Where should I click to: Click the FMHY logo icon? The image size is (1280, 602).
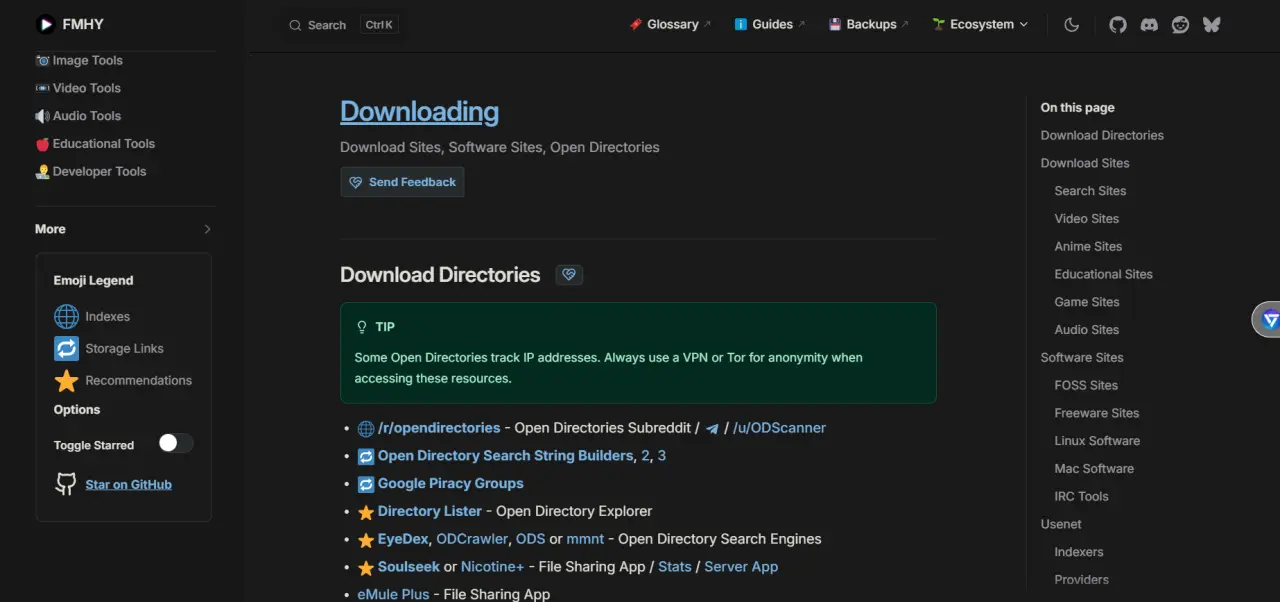pyautogui.click(x=46, y=24)
